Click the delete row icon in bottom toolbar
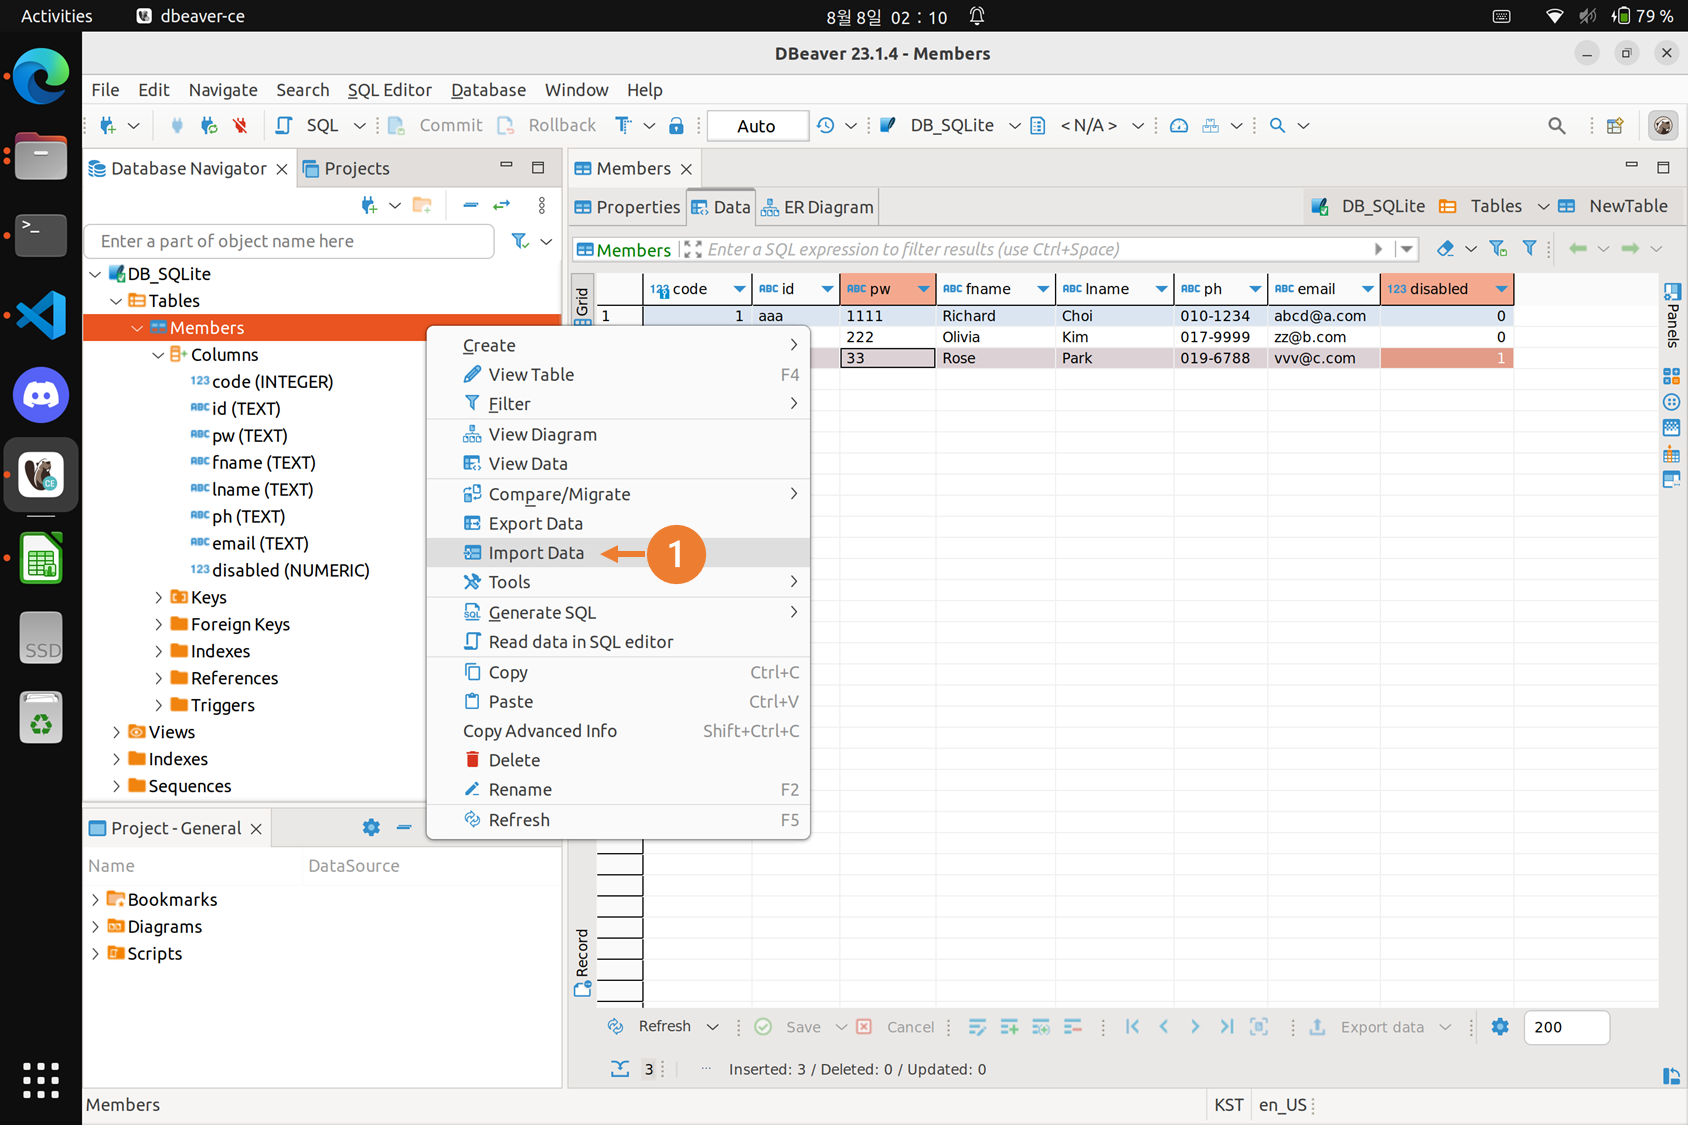Viewport: 1688px width, 1125px height. (1073, 1027)
